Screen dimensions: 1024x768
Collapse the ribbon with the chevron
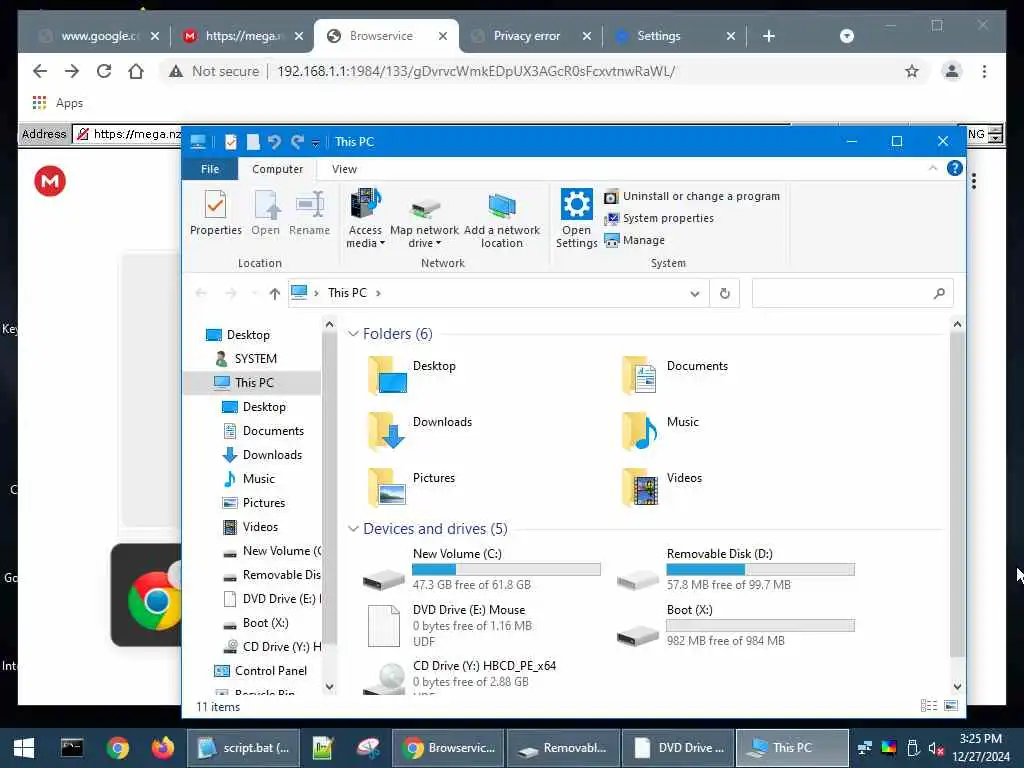(x=933, y=168)
